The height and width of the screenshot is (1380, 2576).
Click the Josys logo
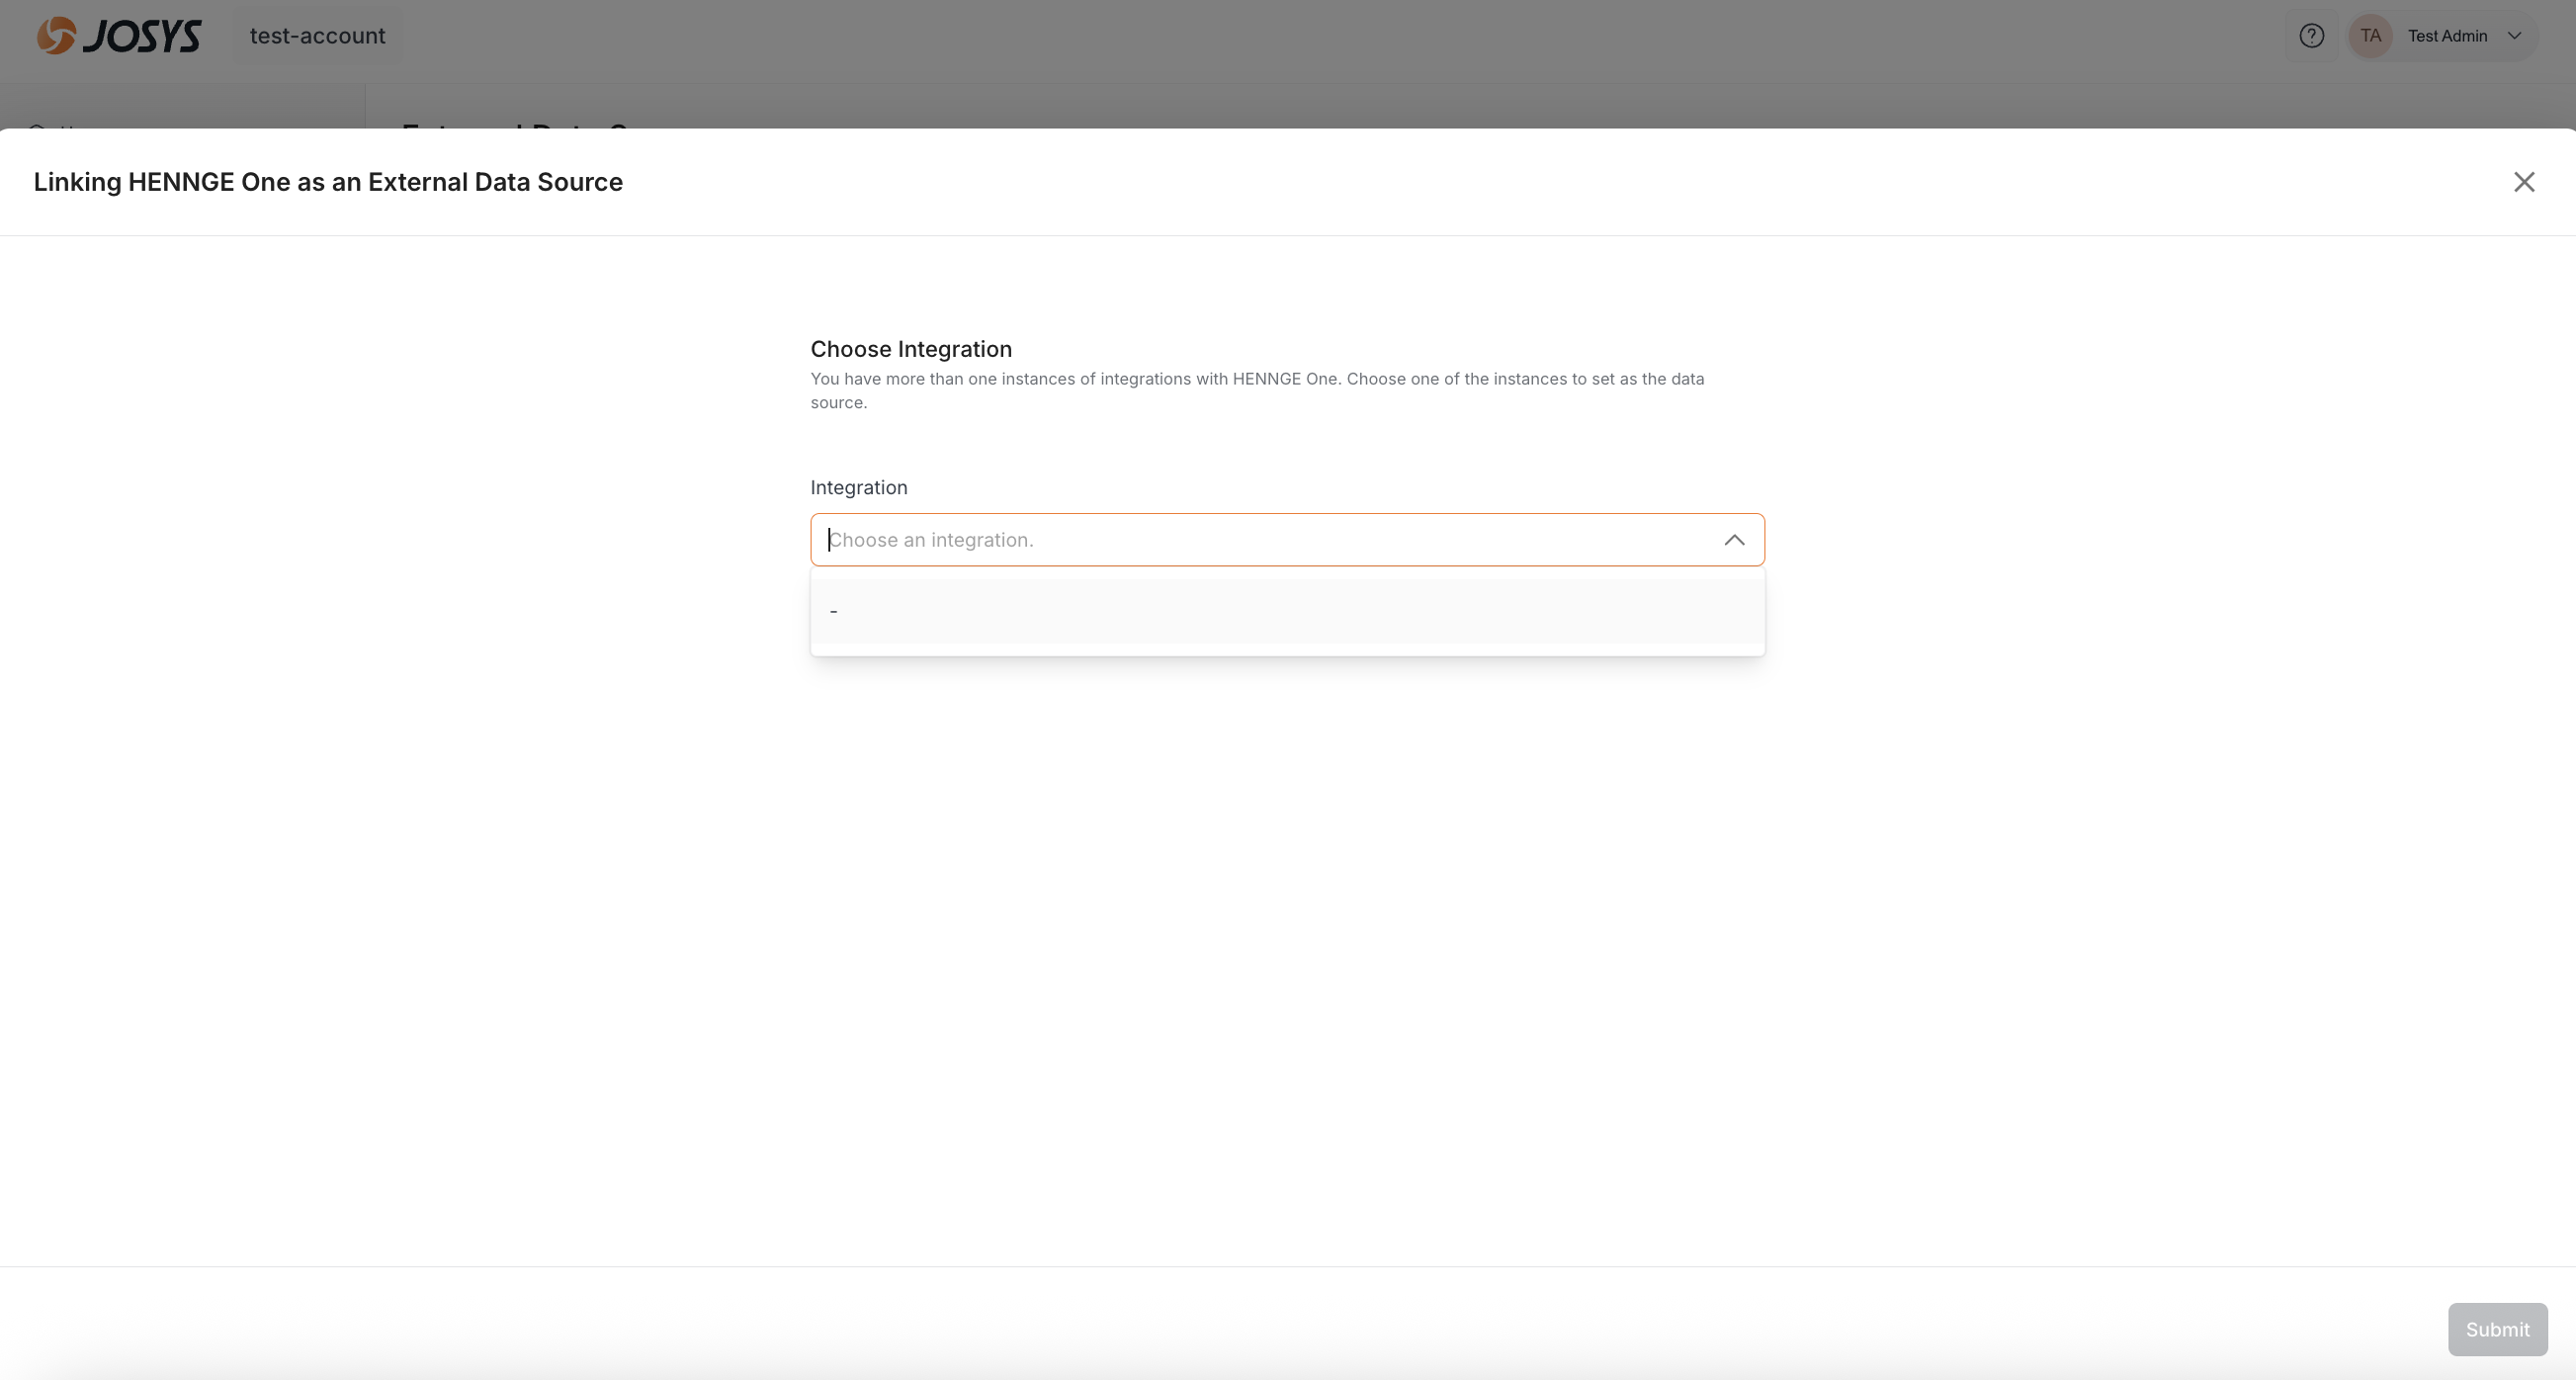tap(118, 36)
